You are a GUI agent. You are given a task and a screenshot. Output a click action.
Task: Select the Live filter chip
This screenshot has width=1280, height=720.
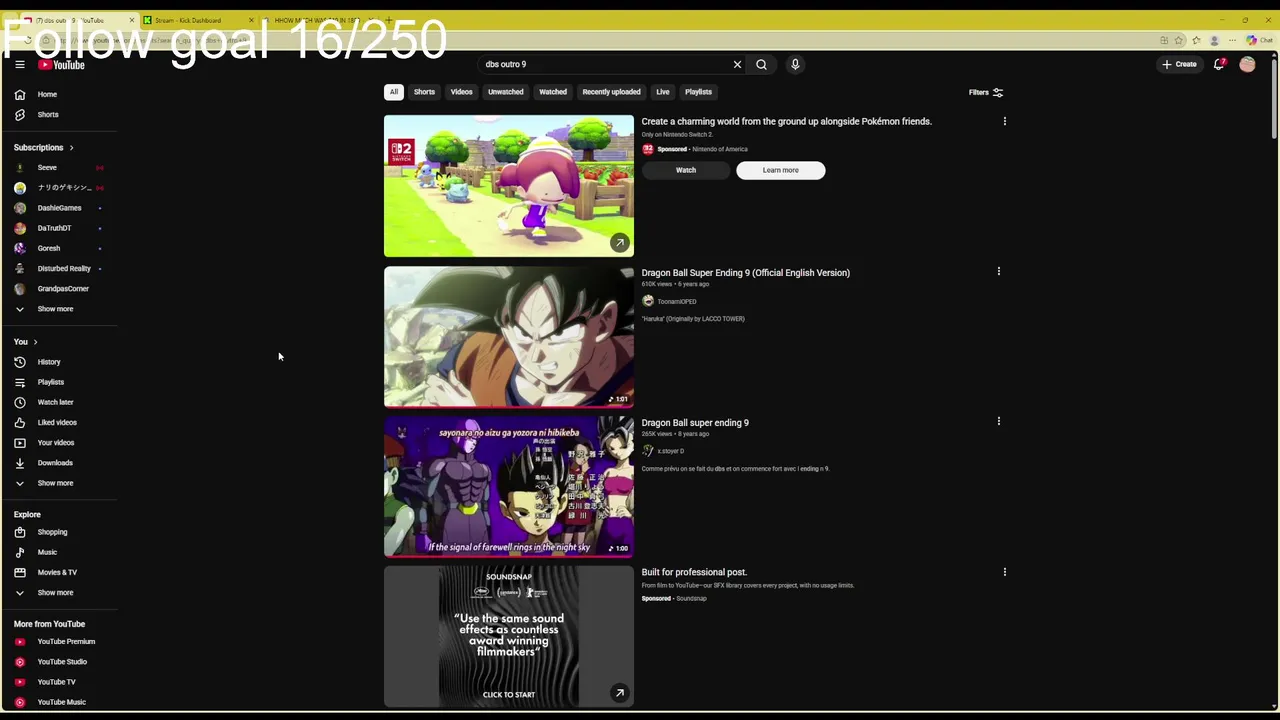[662, 92]
